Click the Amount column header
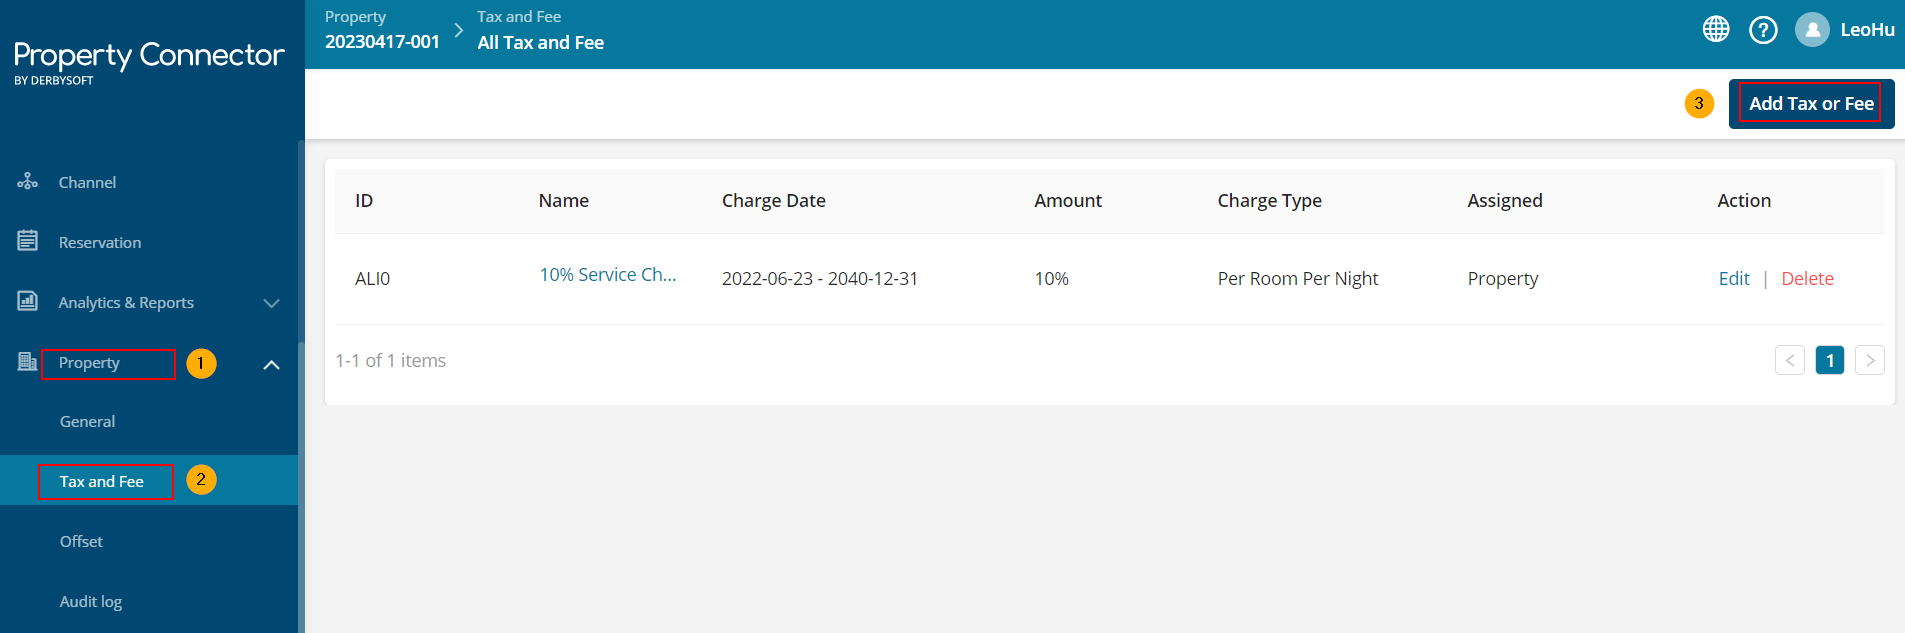The width and height of the screenshot is (1905, 633). click(x=1068, y=201)
